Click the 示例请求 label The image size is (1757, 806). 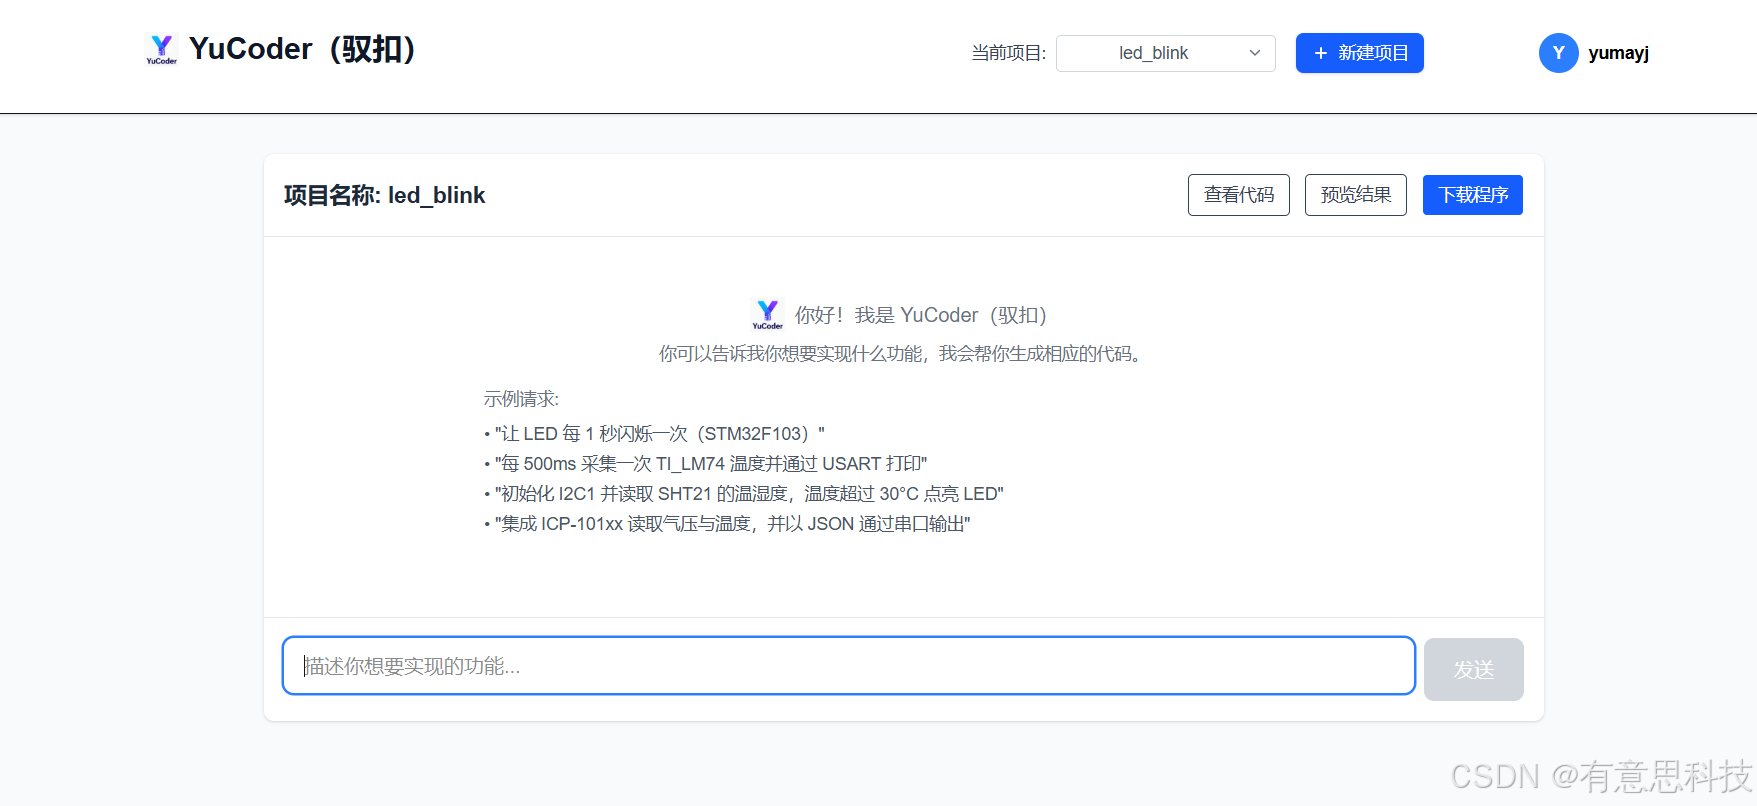[521, 399]
